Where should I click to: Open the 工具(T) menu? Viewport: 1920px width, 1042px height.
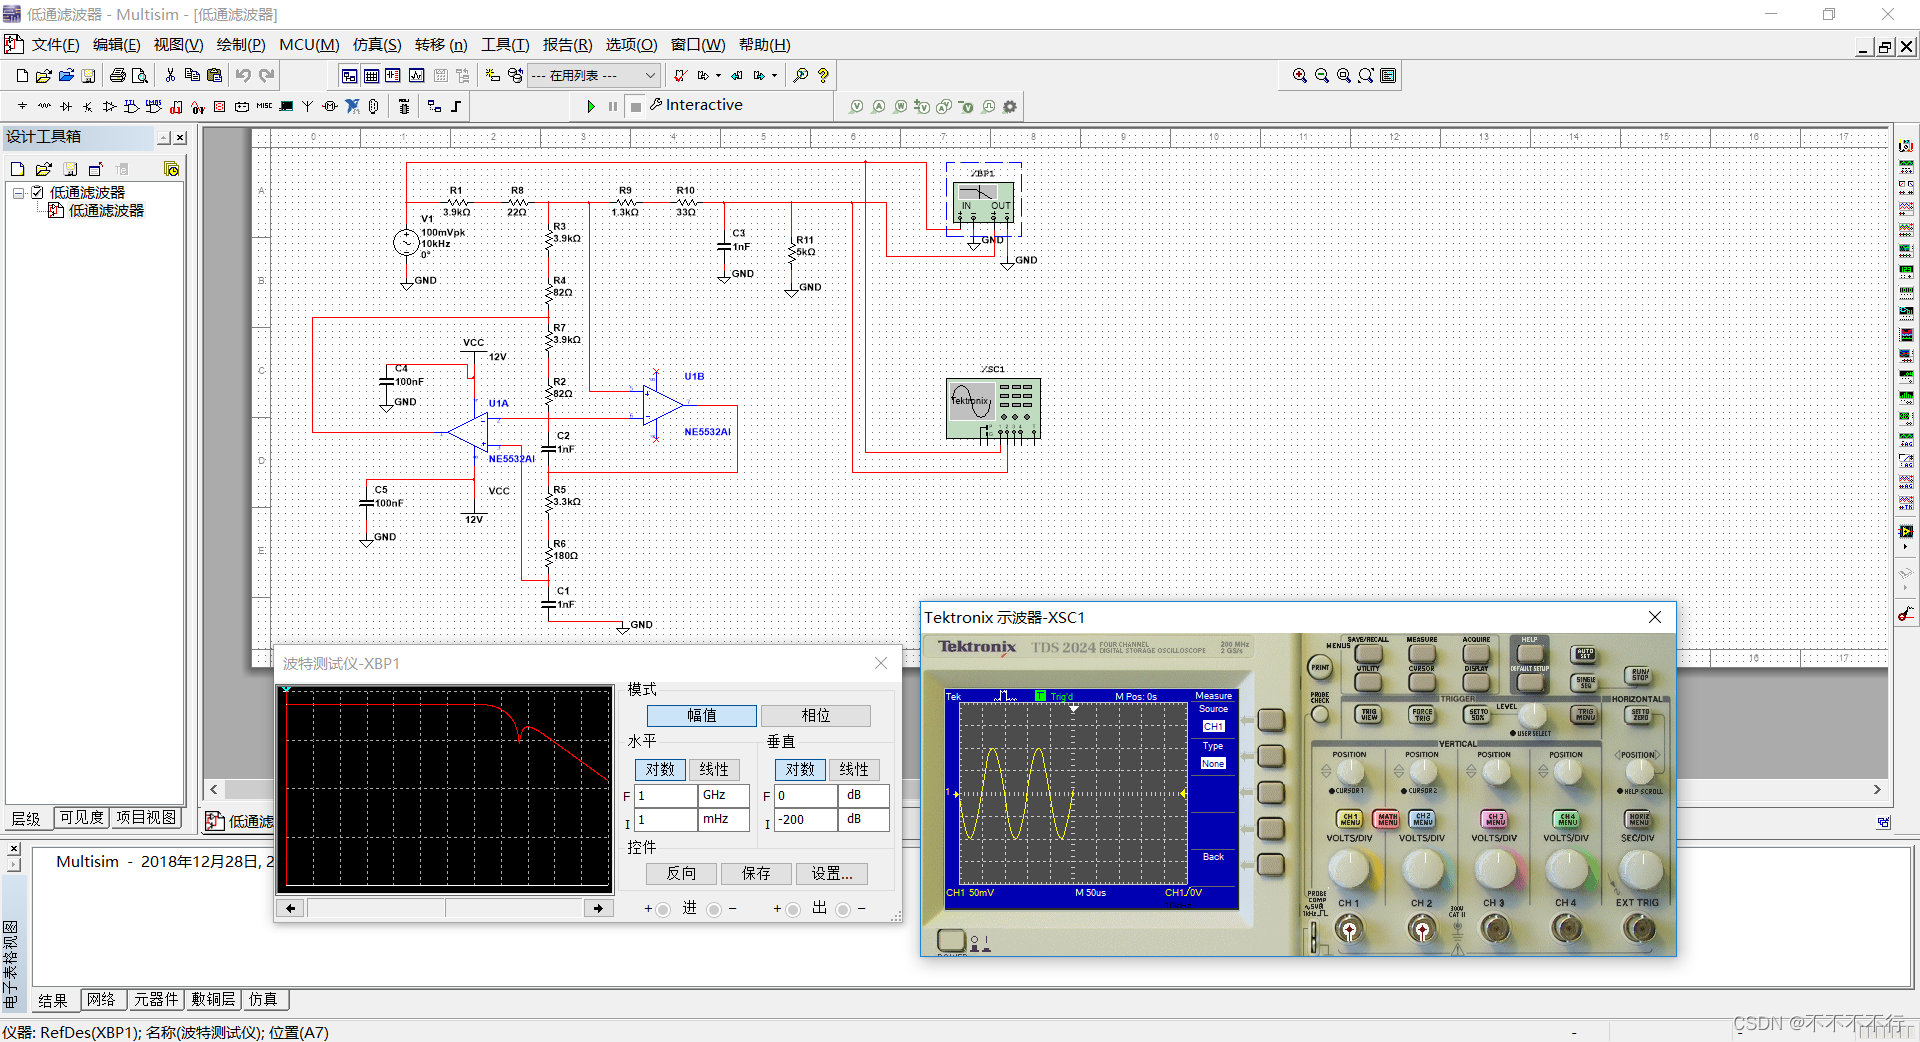coord(505,45)
